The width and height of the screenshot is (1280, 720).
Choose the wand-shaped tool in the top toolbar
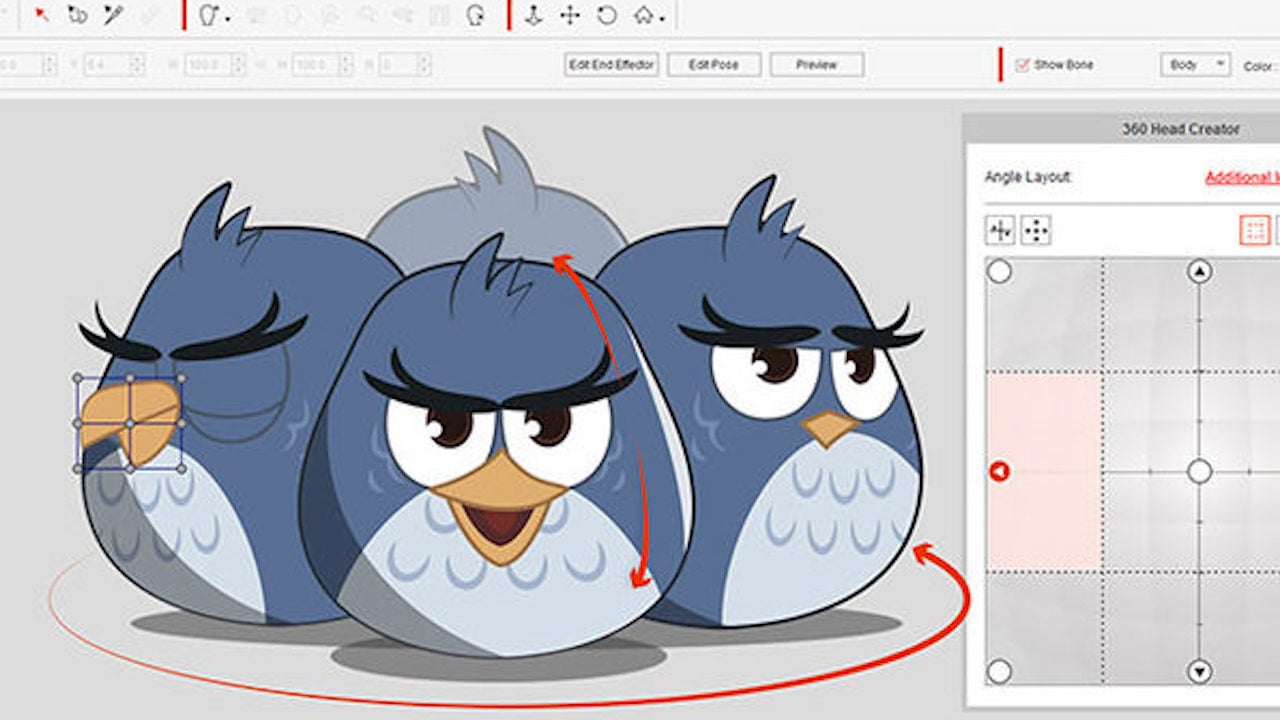pos(112,15)
